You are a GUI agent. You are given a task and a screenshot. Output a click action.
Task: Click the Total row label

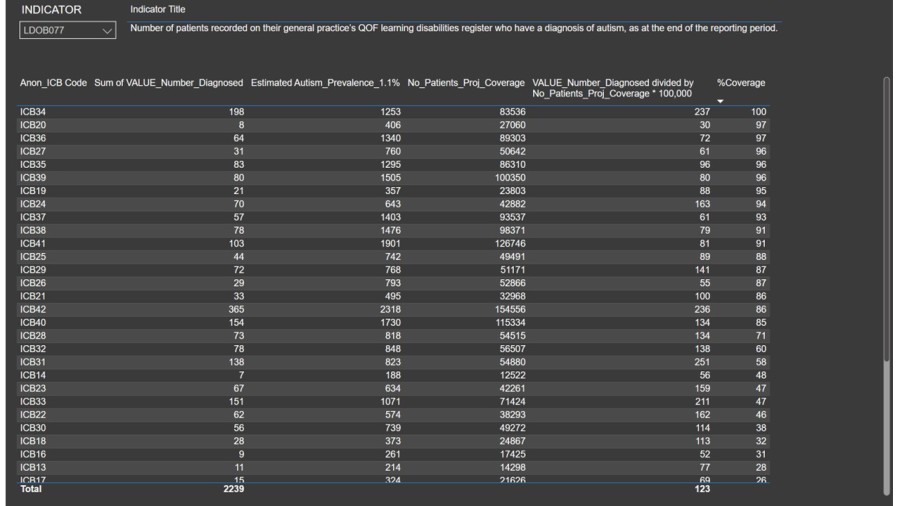pyautogui.click(x=31, y=489)
